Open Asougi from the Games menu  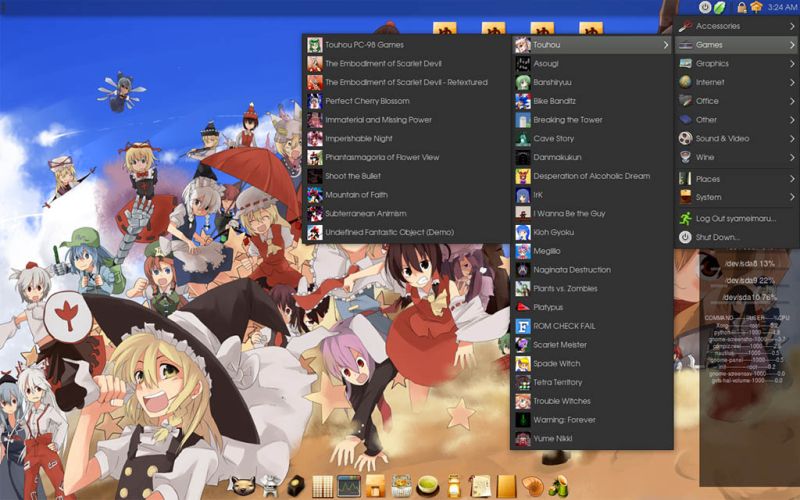tap(592, 64)
